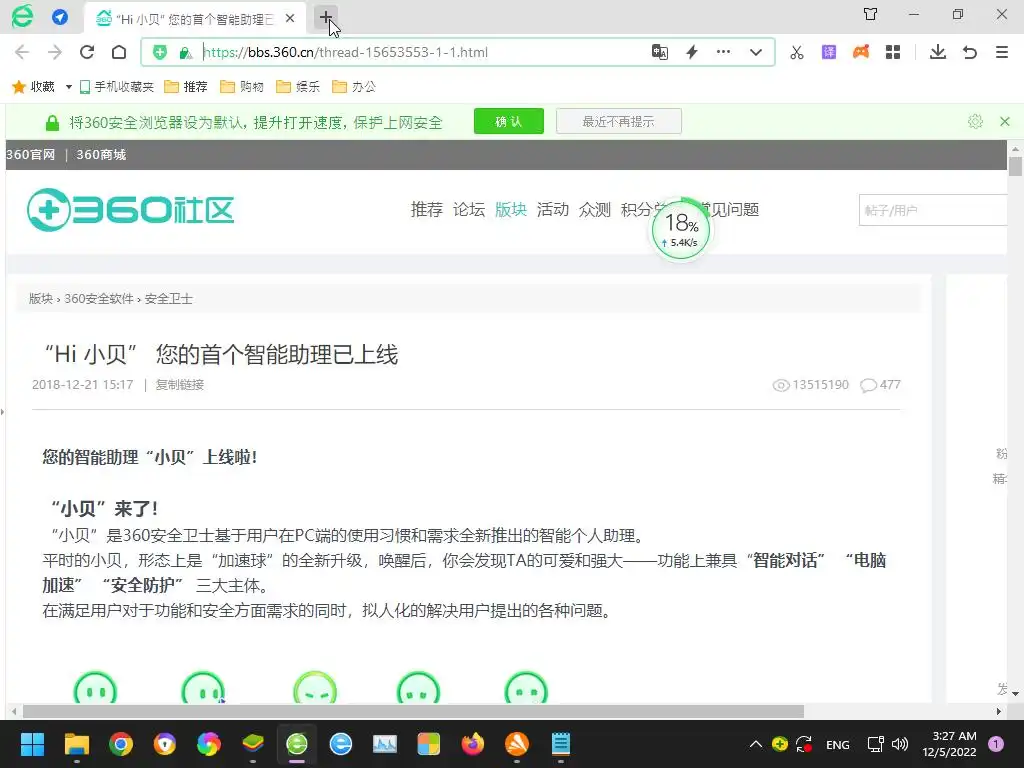Restore recently closed page undo icon
The width and height of the screenshot is (1024, 768).
coord(970,52)
